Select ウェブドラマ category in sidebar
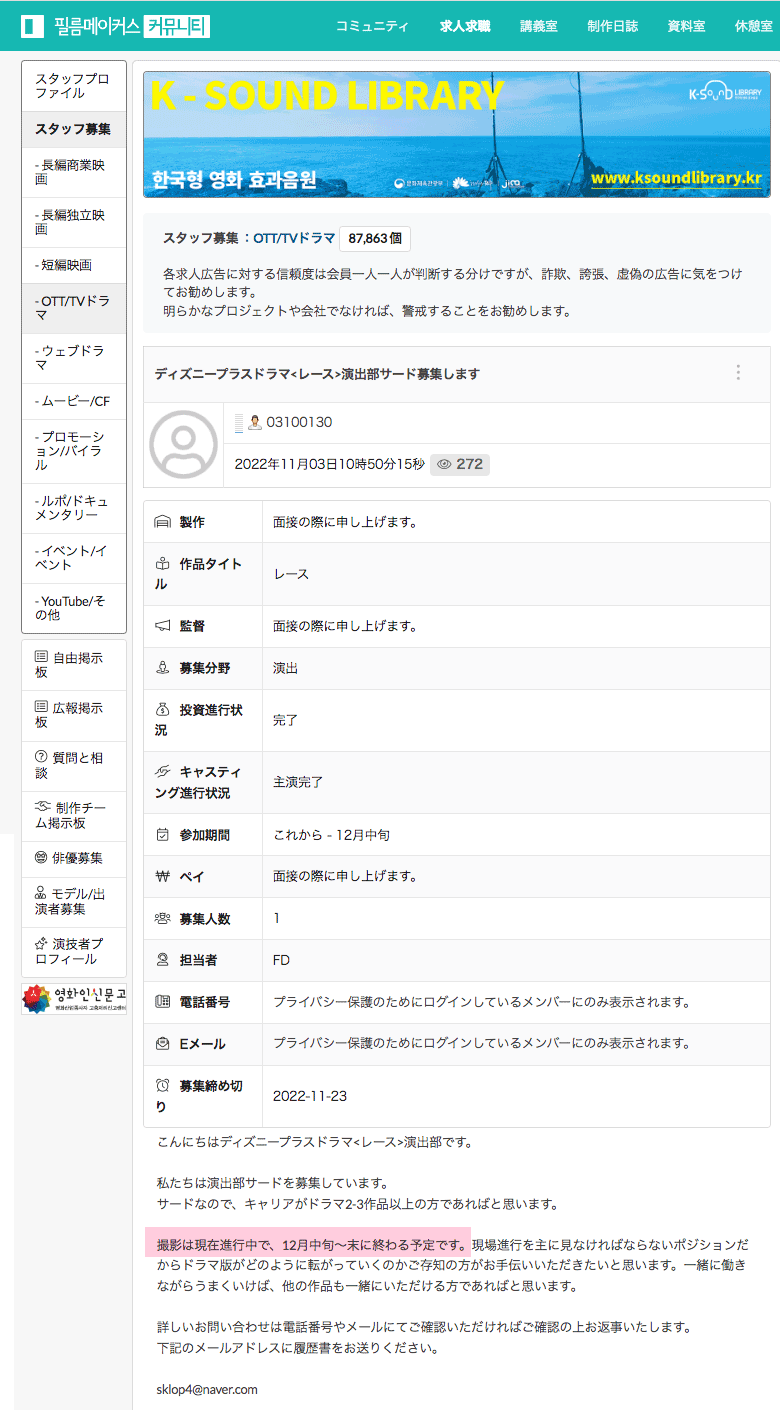Viewport: 780px width, 1410px height. tap(74, 358)
